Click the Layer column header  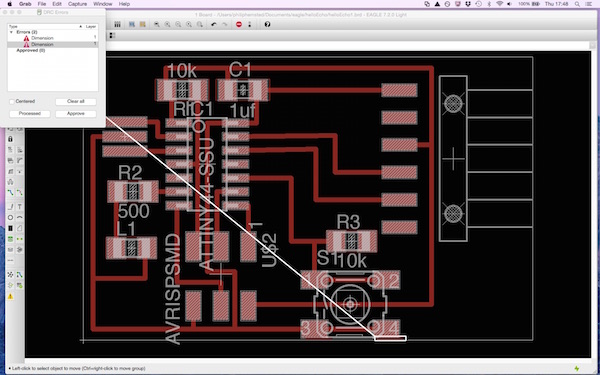pos(91,26)
